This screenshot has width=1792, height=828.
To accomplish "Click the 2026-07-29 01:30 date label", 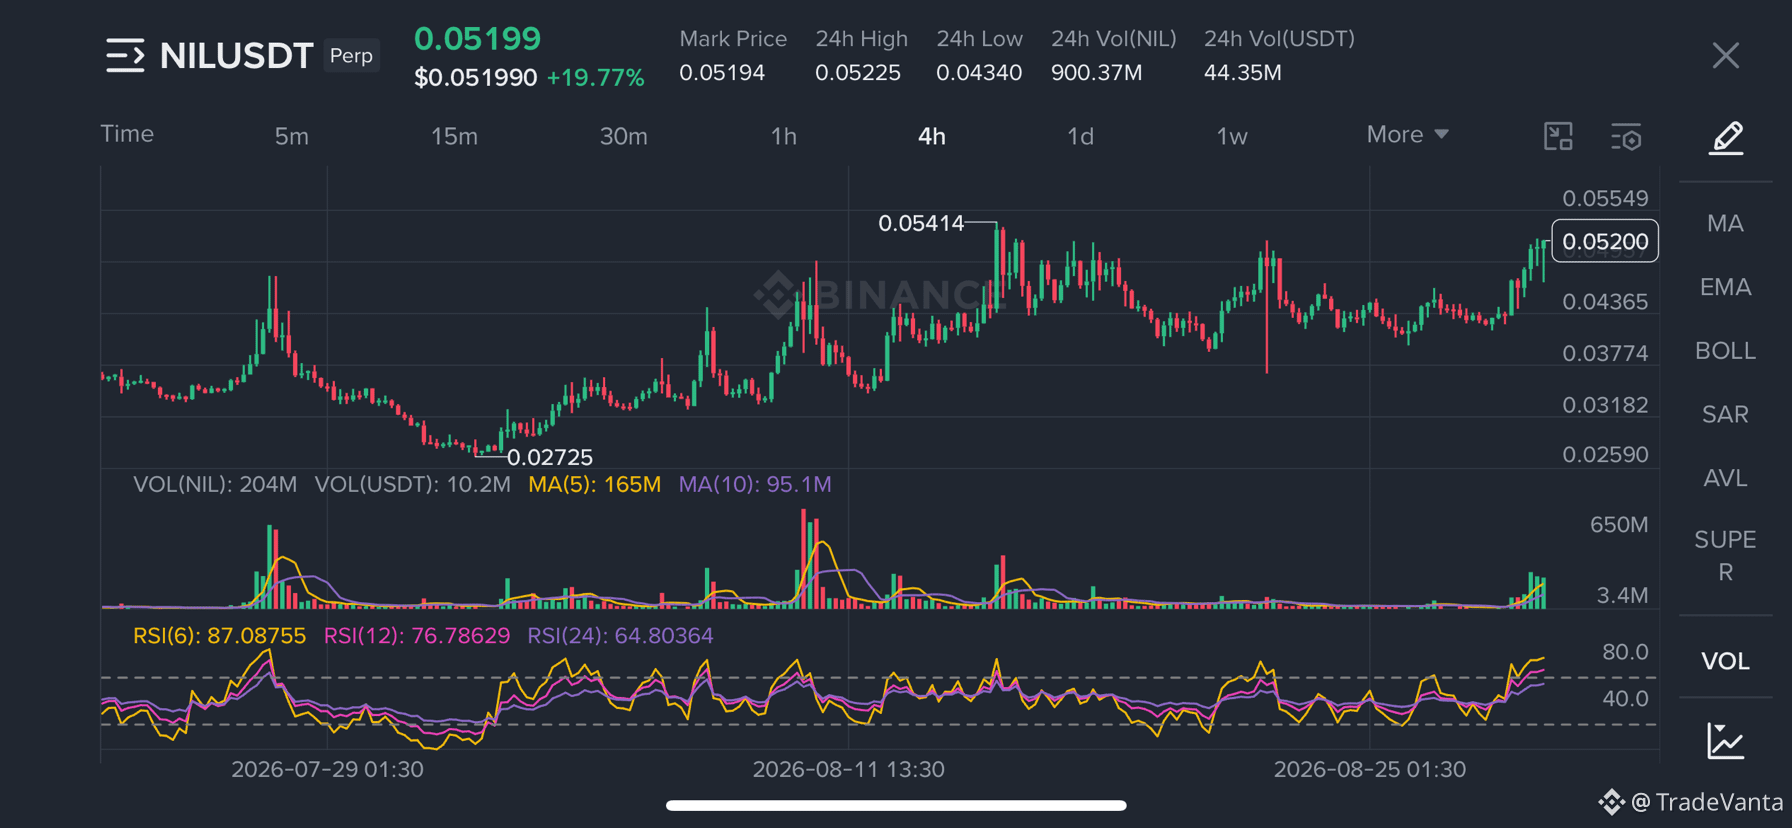I will [x=327, y=769].
